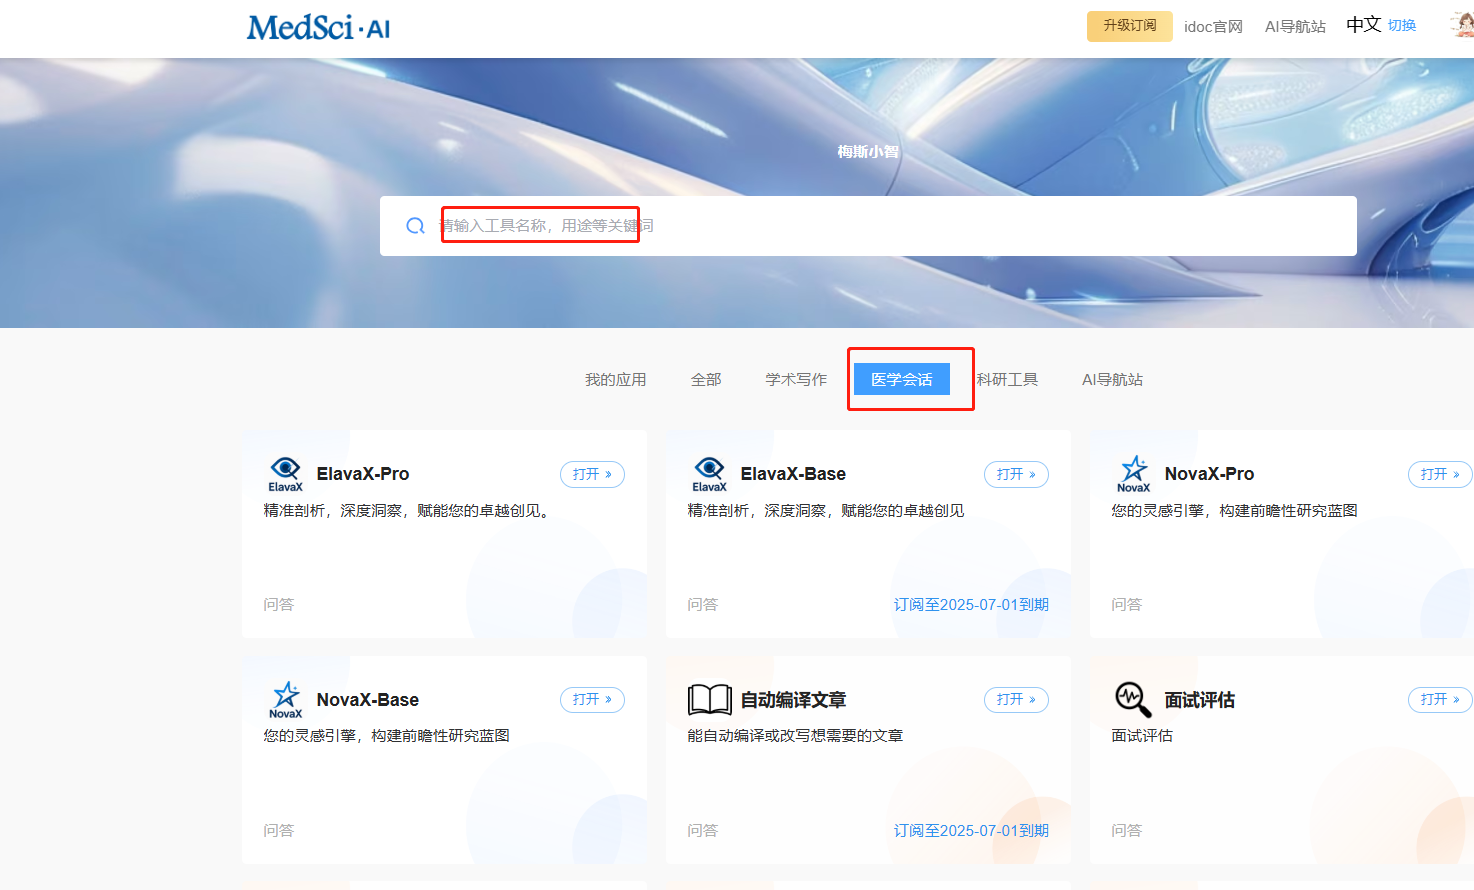Open ElavaX-Base with its 打开 button

click(1016, 474)
